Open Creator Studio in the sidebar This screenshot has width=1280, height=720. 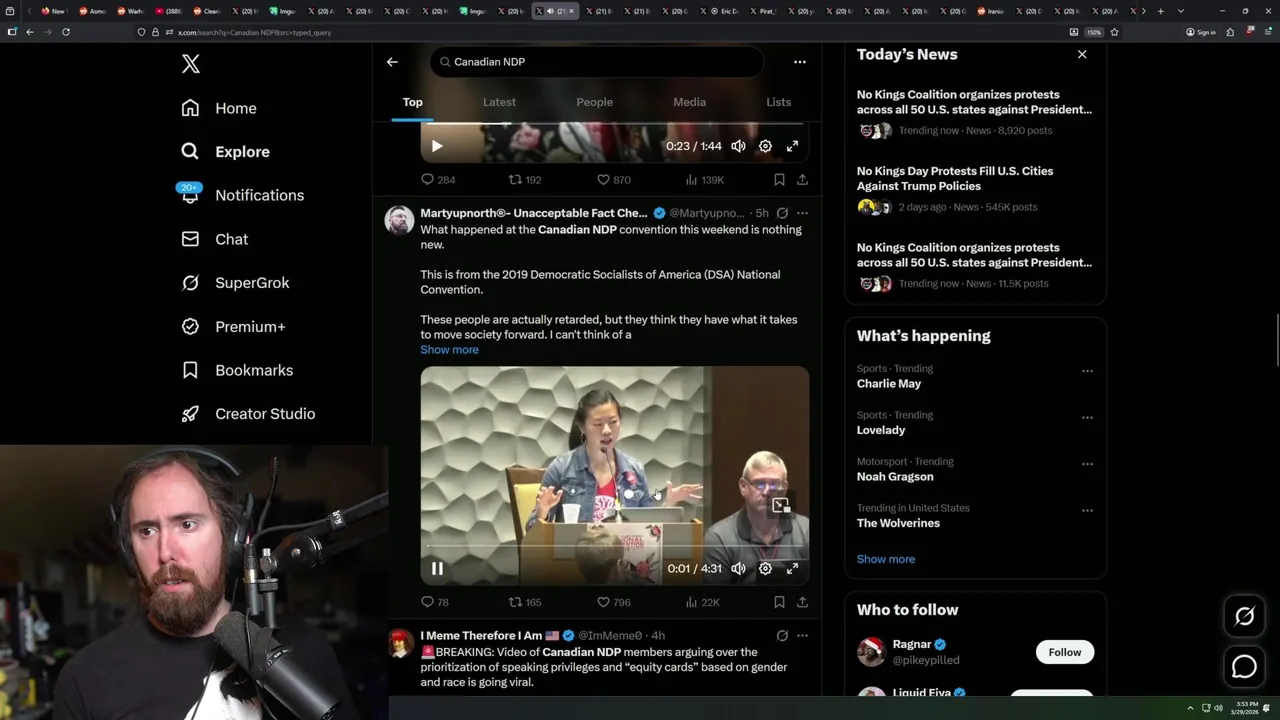248,414
